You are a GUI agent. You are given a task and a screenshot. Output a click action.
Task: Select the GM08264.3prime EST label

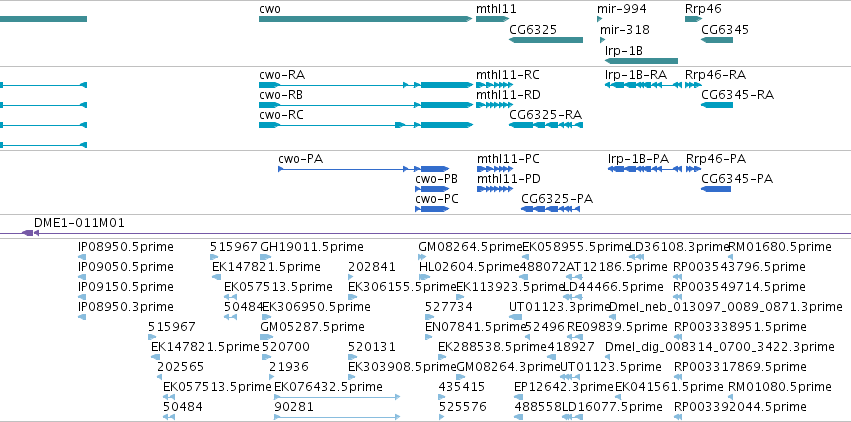pyautogui.click(x=508, y=367)
